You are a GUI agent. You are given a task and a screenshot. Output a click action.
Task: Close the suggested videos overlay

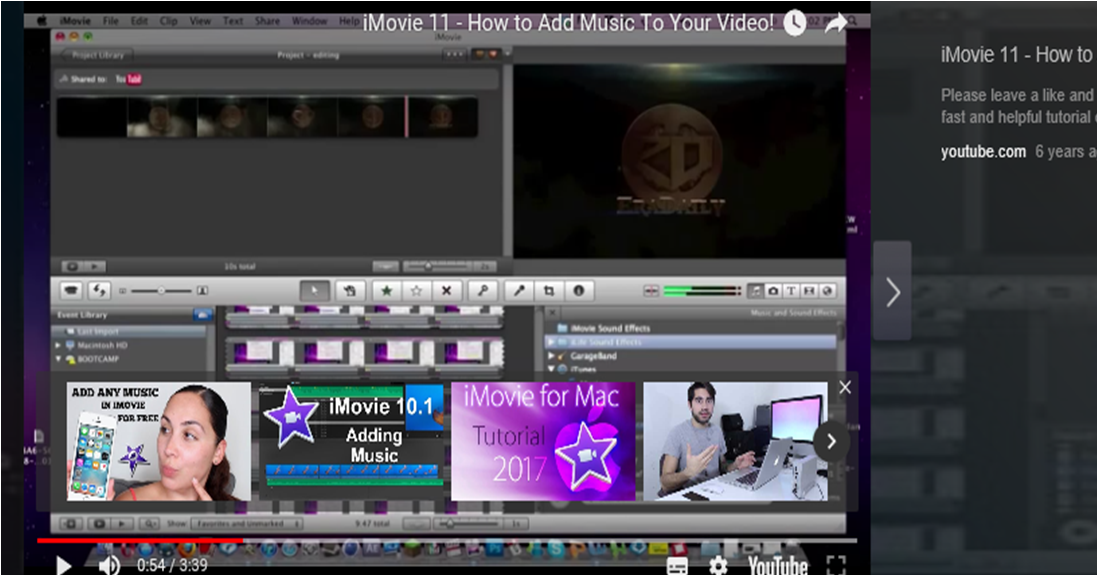(x=845, y=387)
